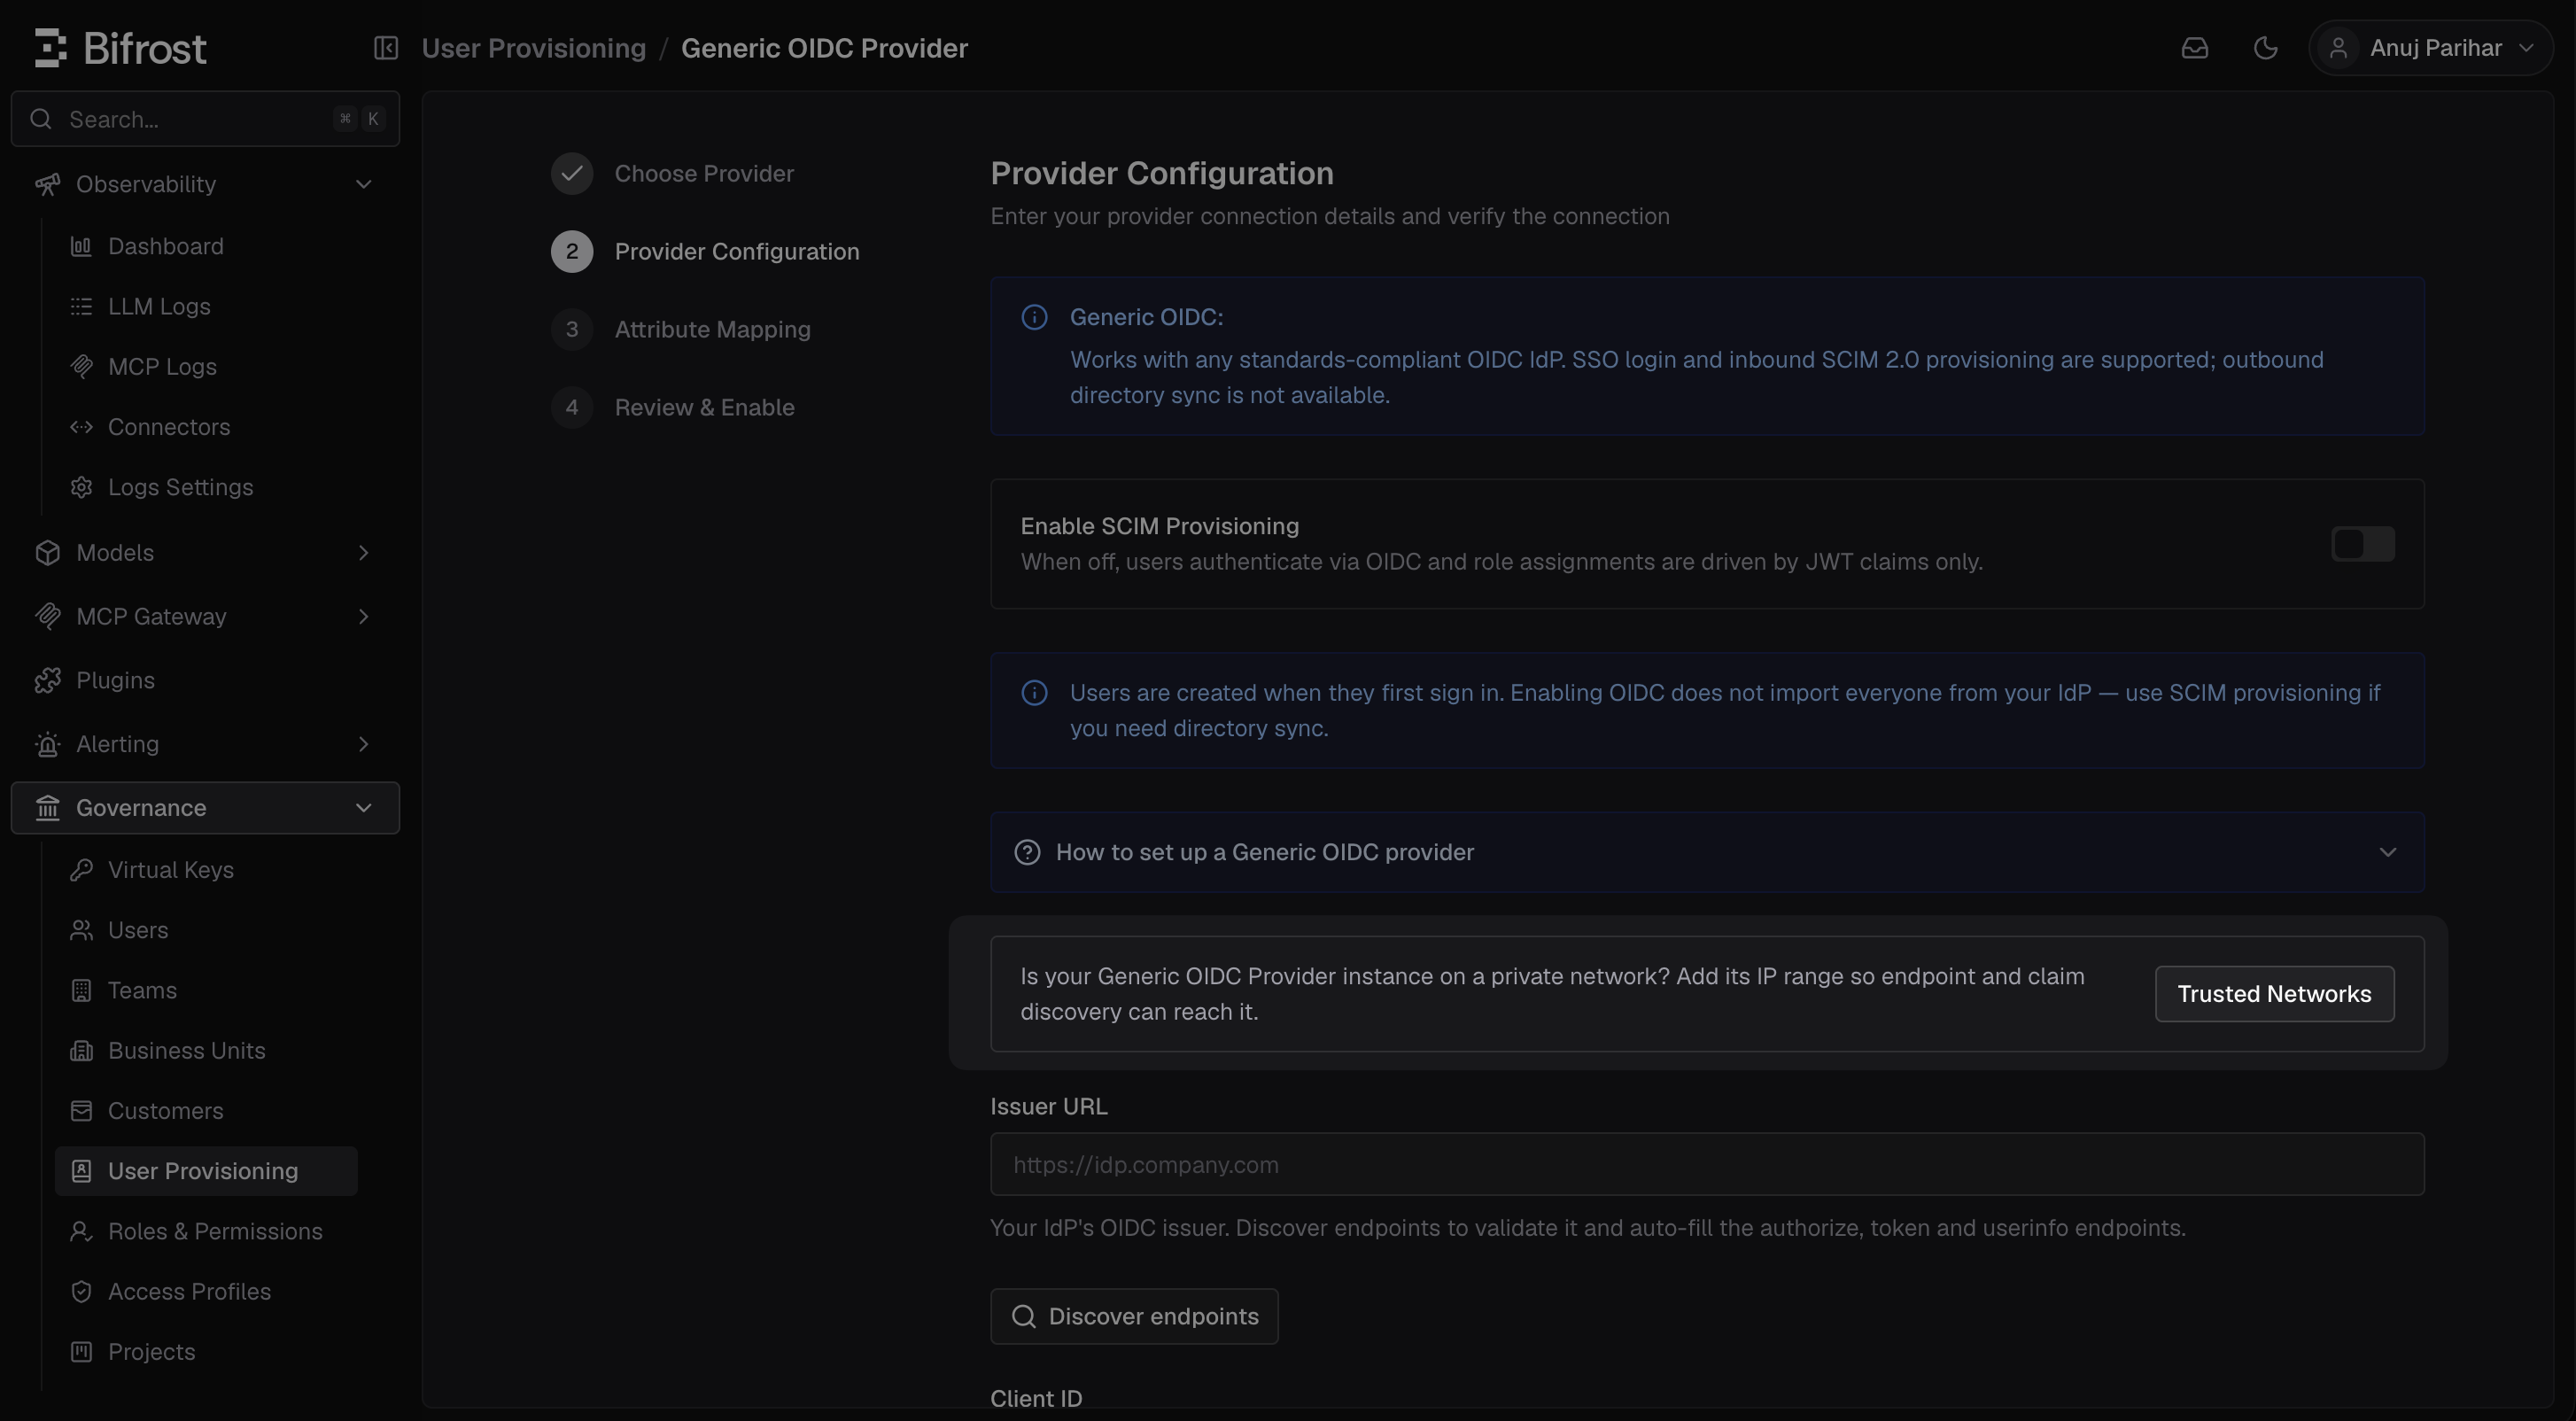The image size is (2576, 1421).
Task: Focus the sidebar Search box
Action: point(205,119)
